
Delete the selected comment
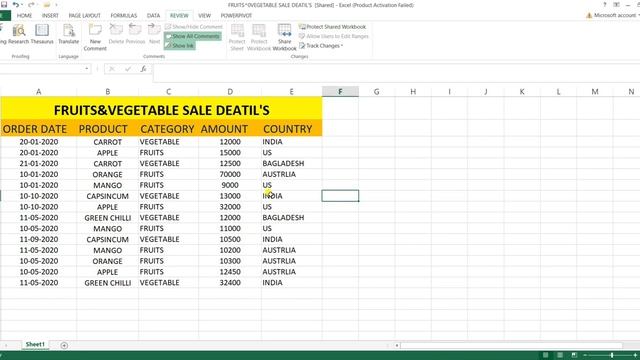click(116, 34)
